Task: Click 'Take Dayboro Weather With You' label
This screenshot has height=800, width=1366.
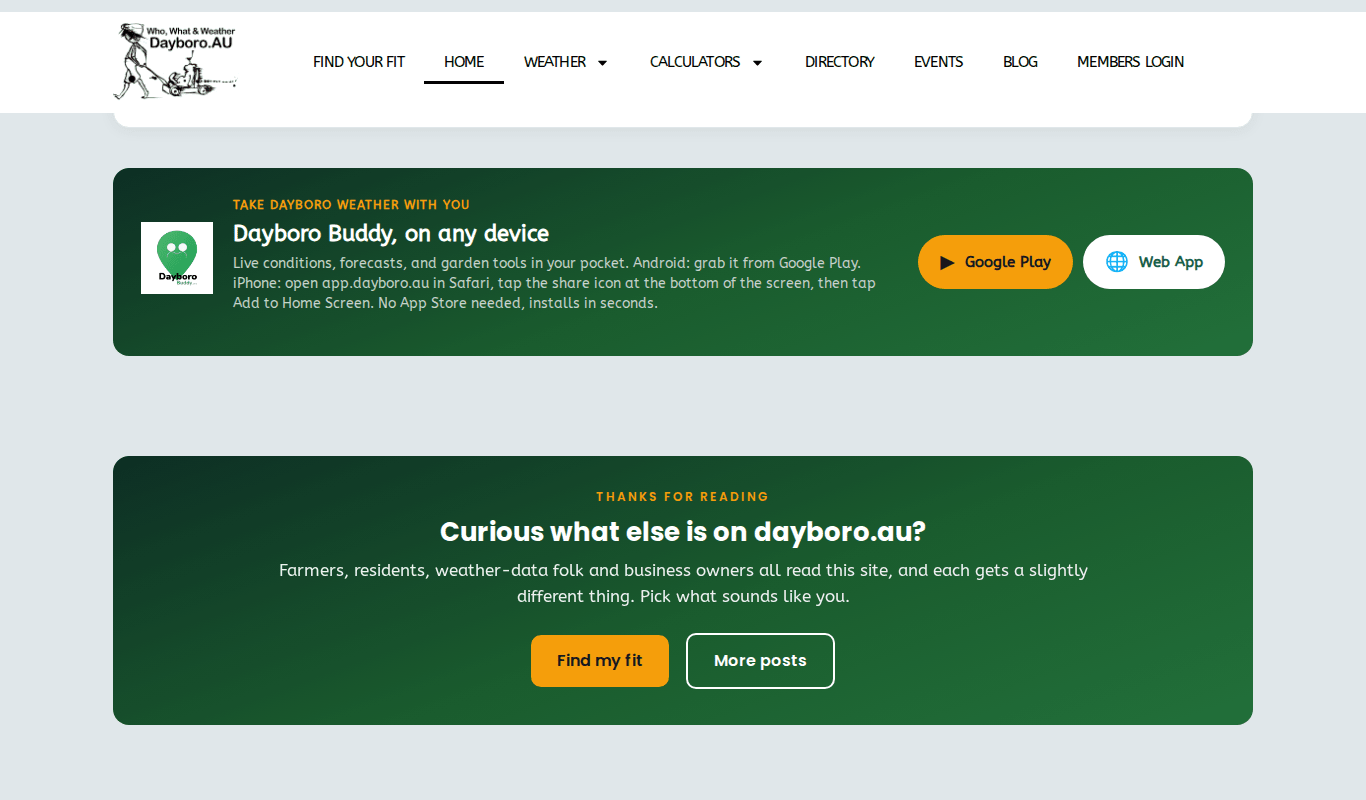Action: 351,205
